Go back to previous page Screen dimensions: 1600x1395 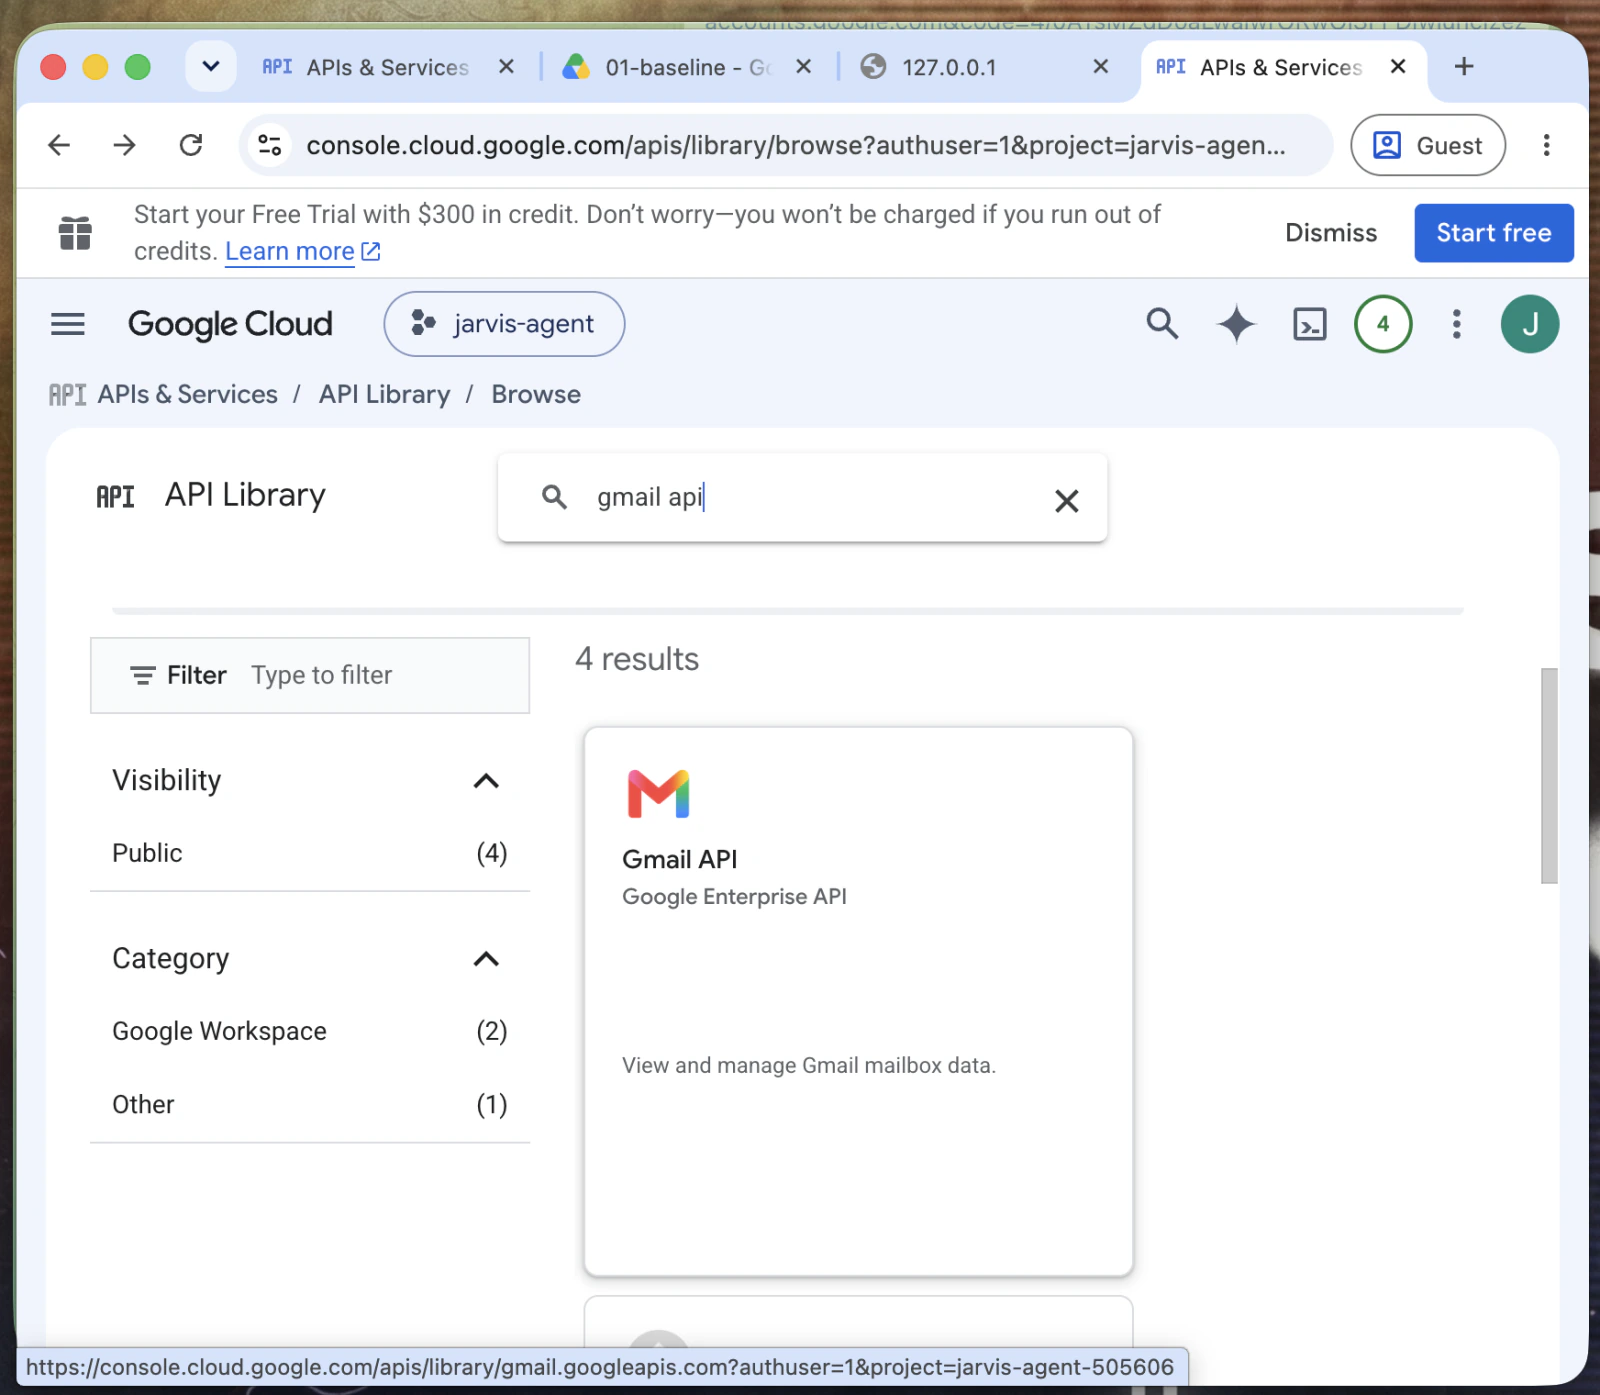(59, 145)
